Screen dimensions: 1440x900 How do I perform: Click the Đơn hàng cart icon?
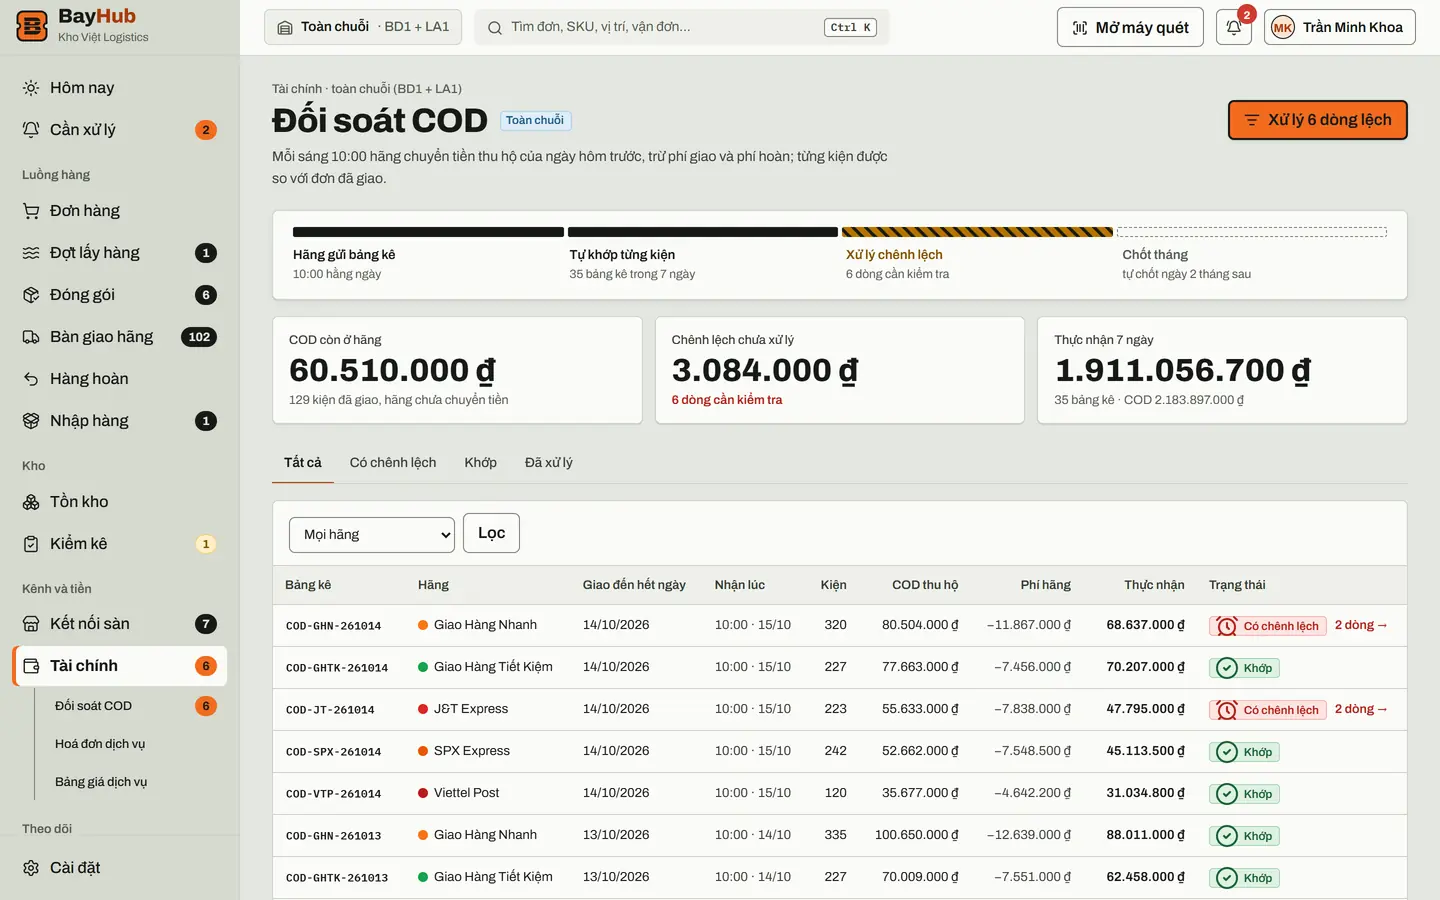pyautogui.click(x=31, y=211)
